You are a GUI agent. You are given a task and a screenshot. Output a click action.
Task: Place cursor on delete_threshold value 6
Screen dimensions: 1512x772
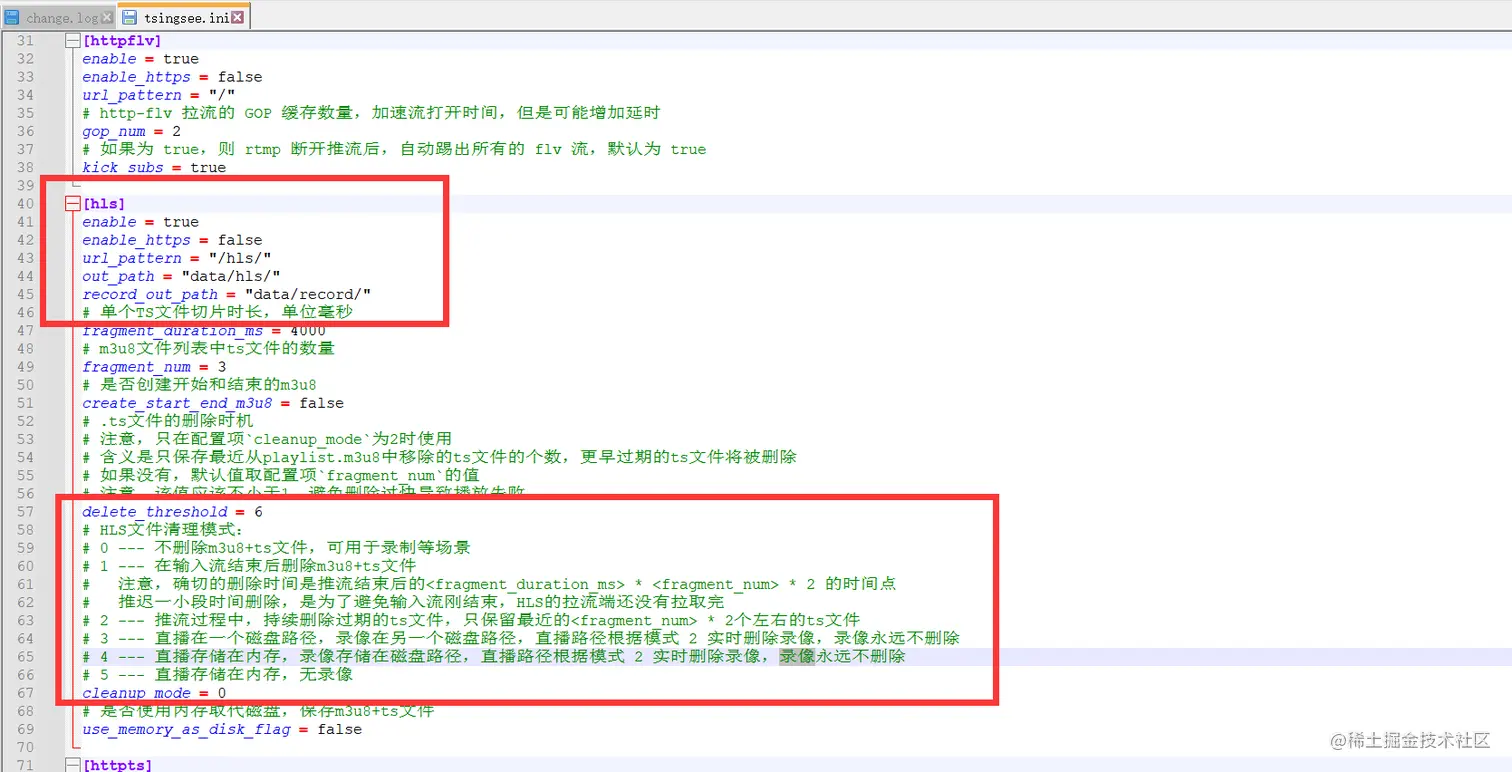click(258, 512)
